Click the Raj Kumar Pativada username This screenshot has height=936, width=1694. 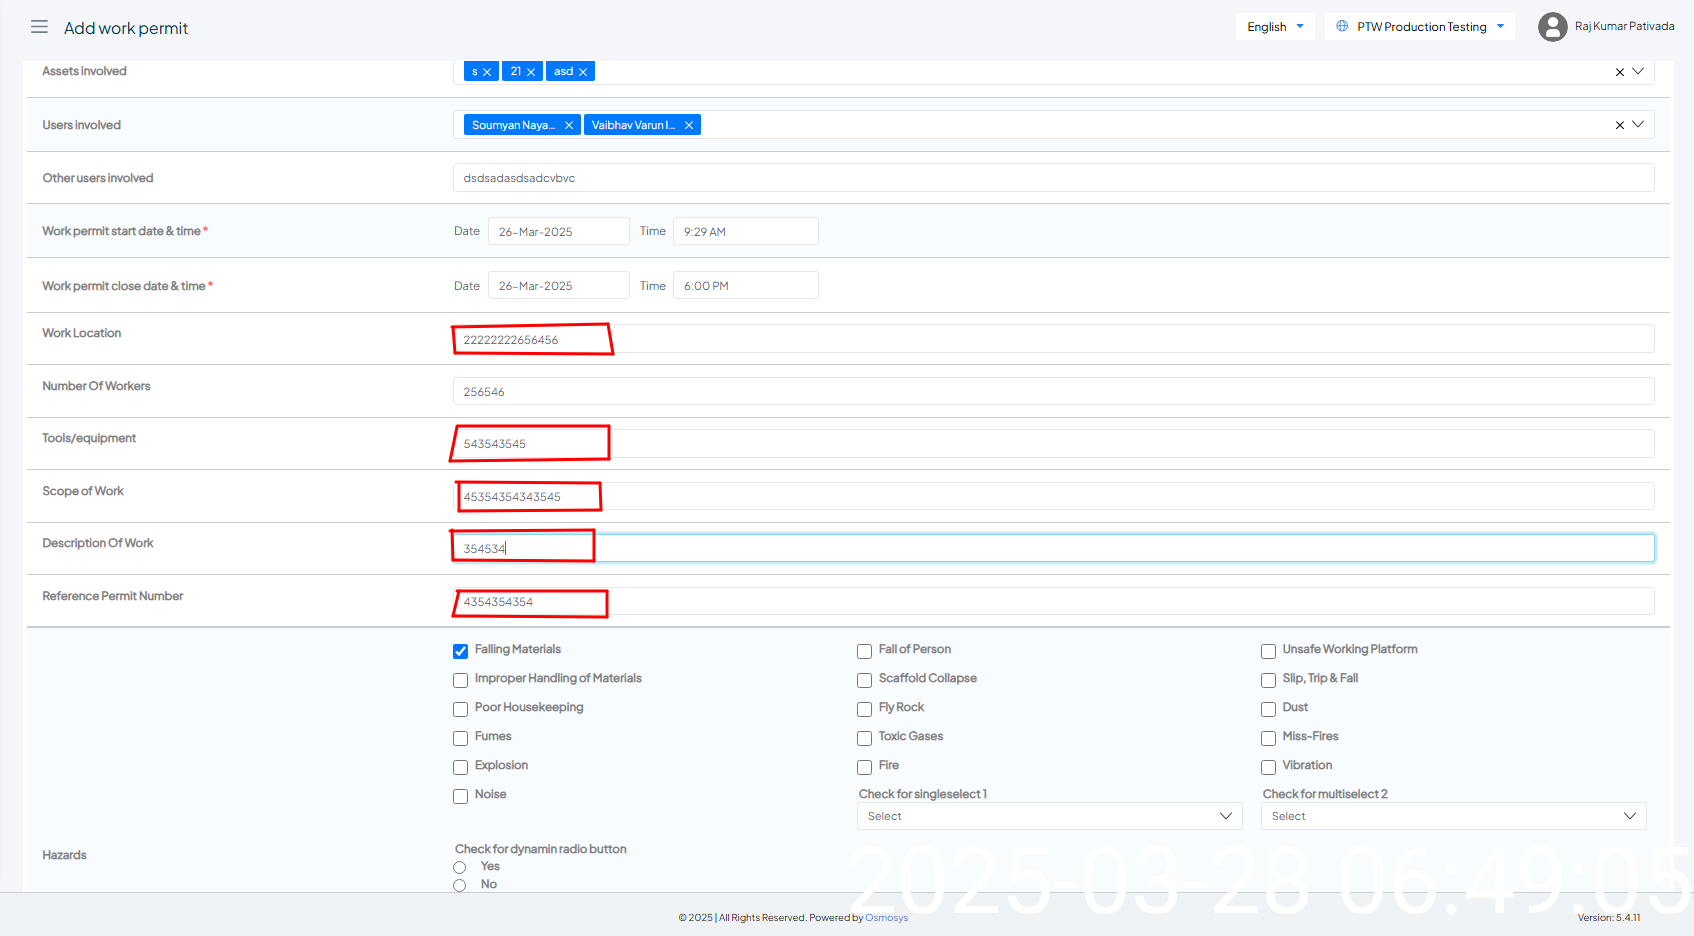(1624, 27)
